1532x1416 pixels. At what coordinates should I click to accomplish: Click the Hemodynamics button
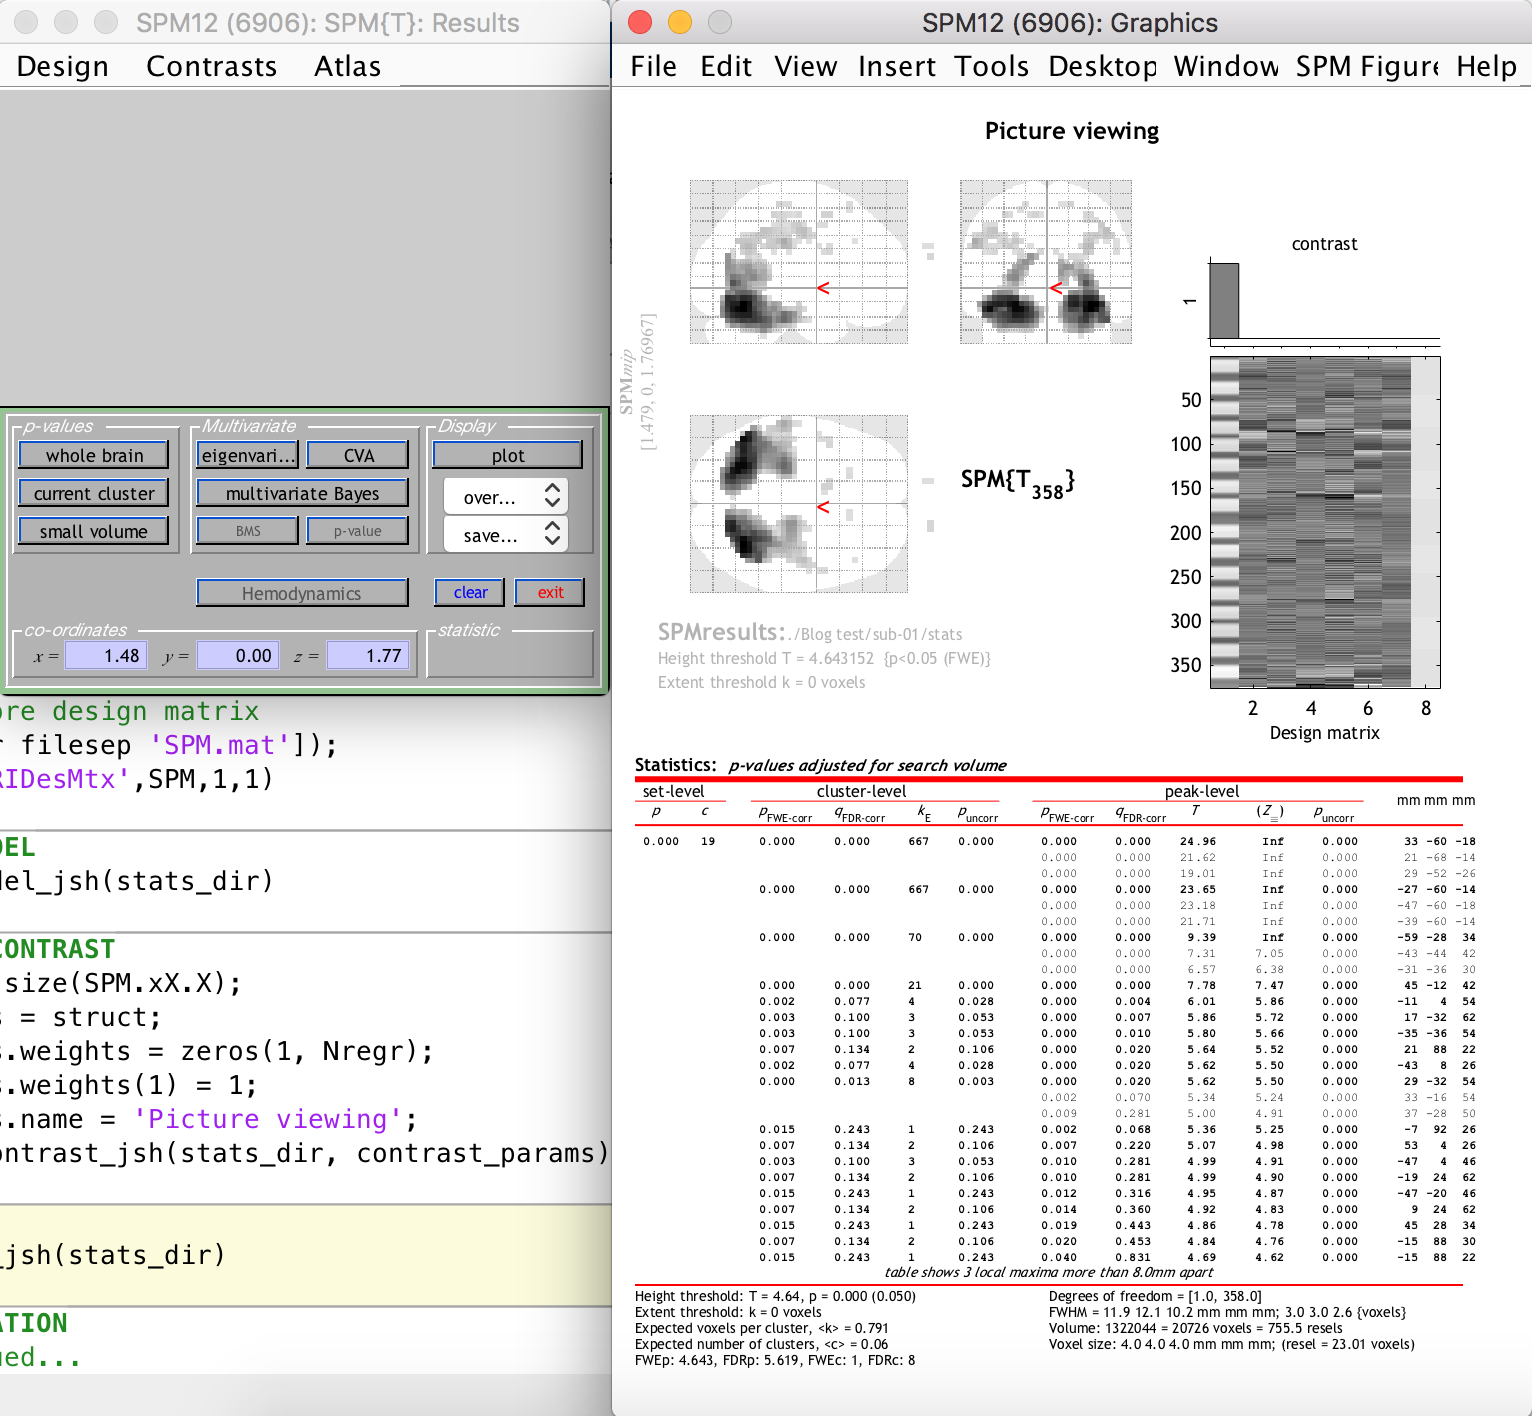tap(302, 593)
